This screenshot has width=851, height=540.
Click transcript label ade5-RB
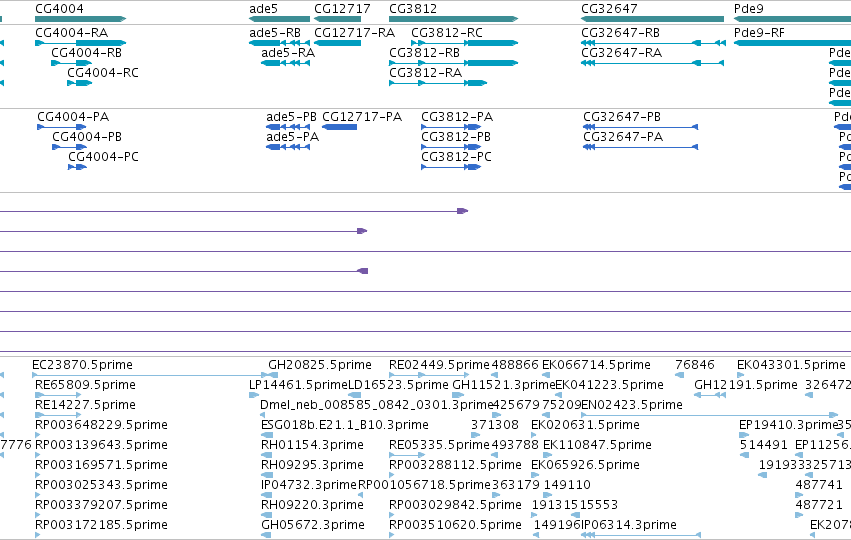point(275,33)
